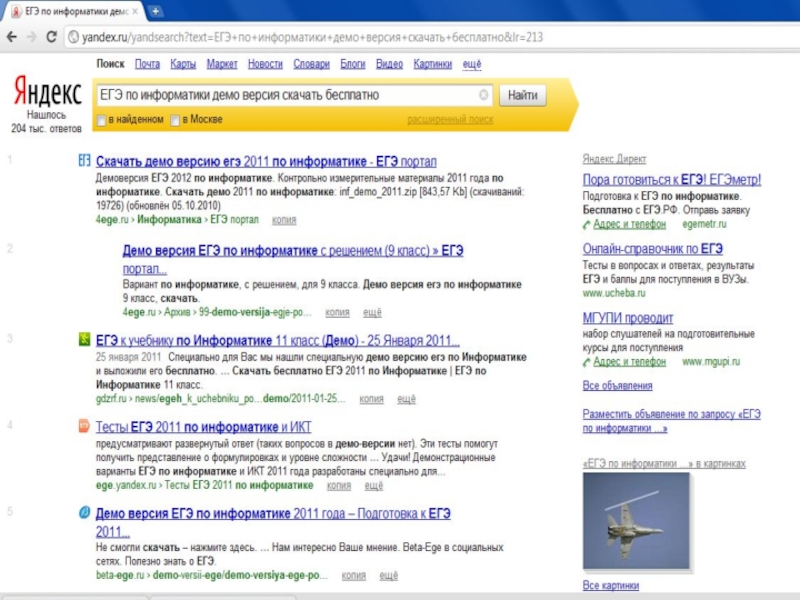The image size is (800, 600).
Task: Open ad 'Онлайн-справочник по ЕГЭ'
Action: point(653,249)
